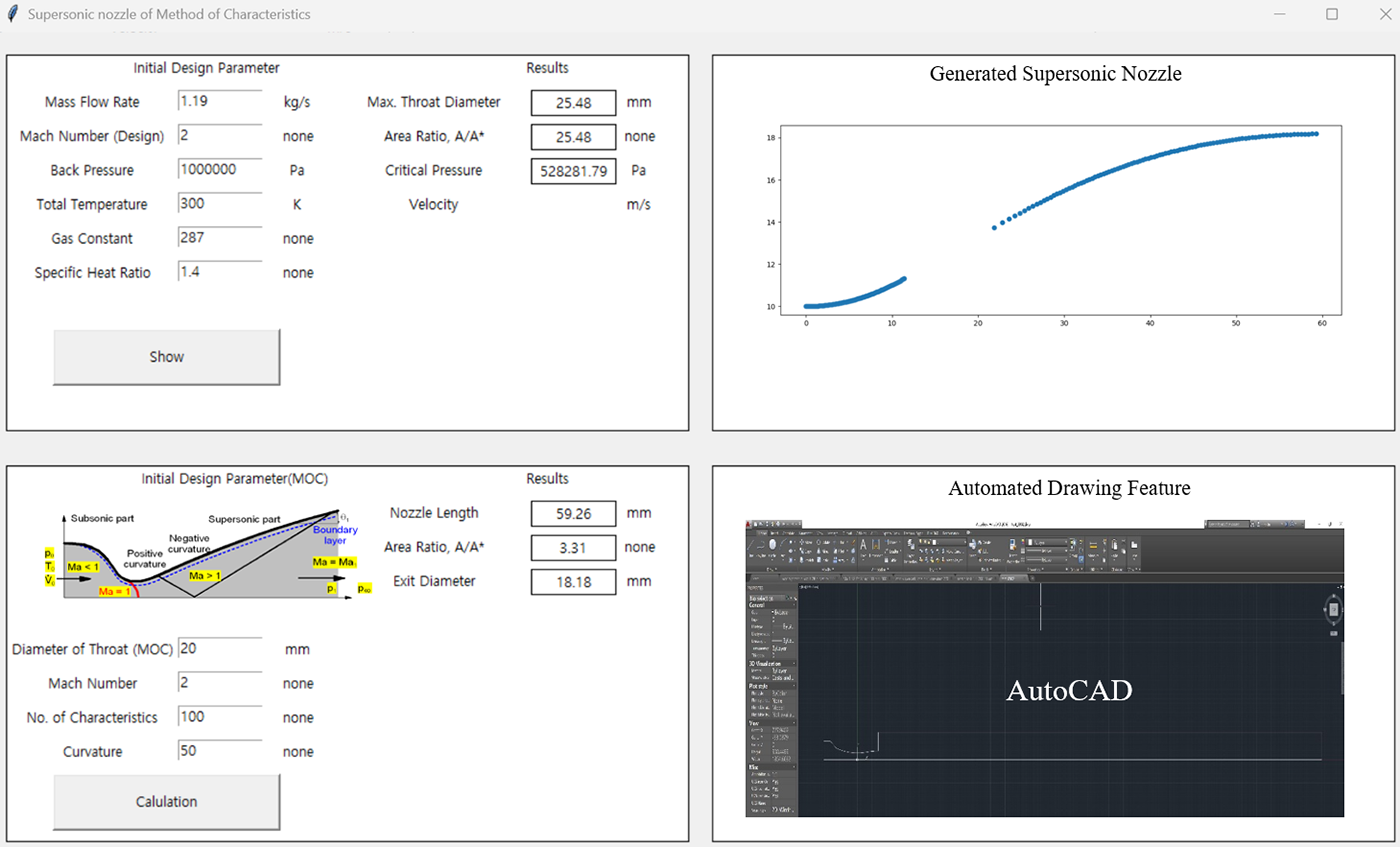The image size is (1400, 847).
Task: Maximize the Supersonic nozzle window
Action: click(x=1331, y=14)
